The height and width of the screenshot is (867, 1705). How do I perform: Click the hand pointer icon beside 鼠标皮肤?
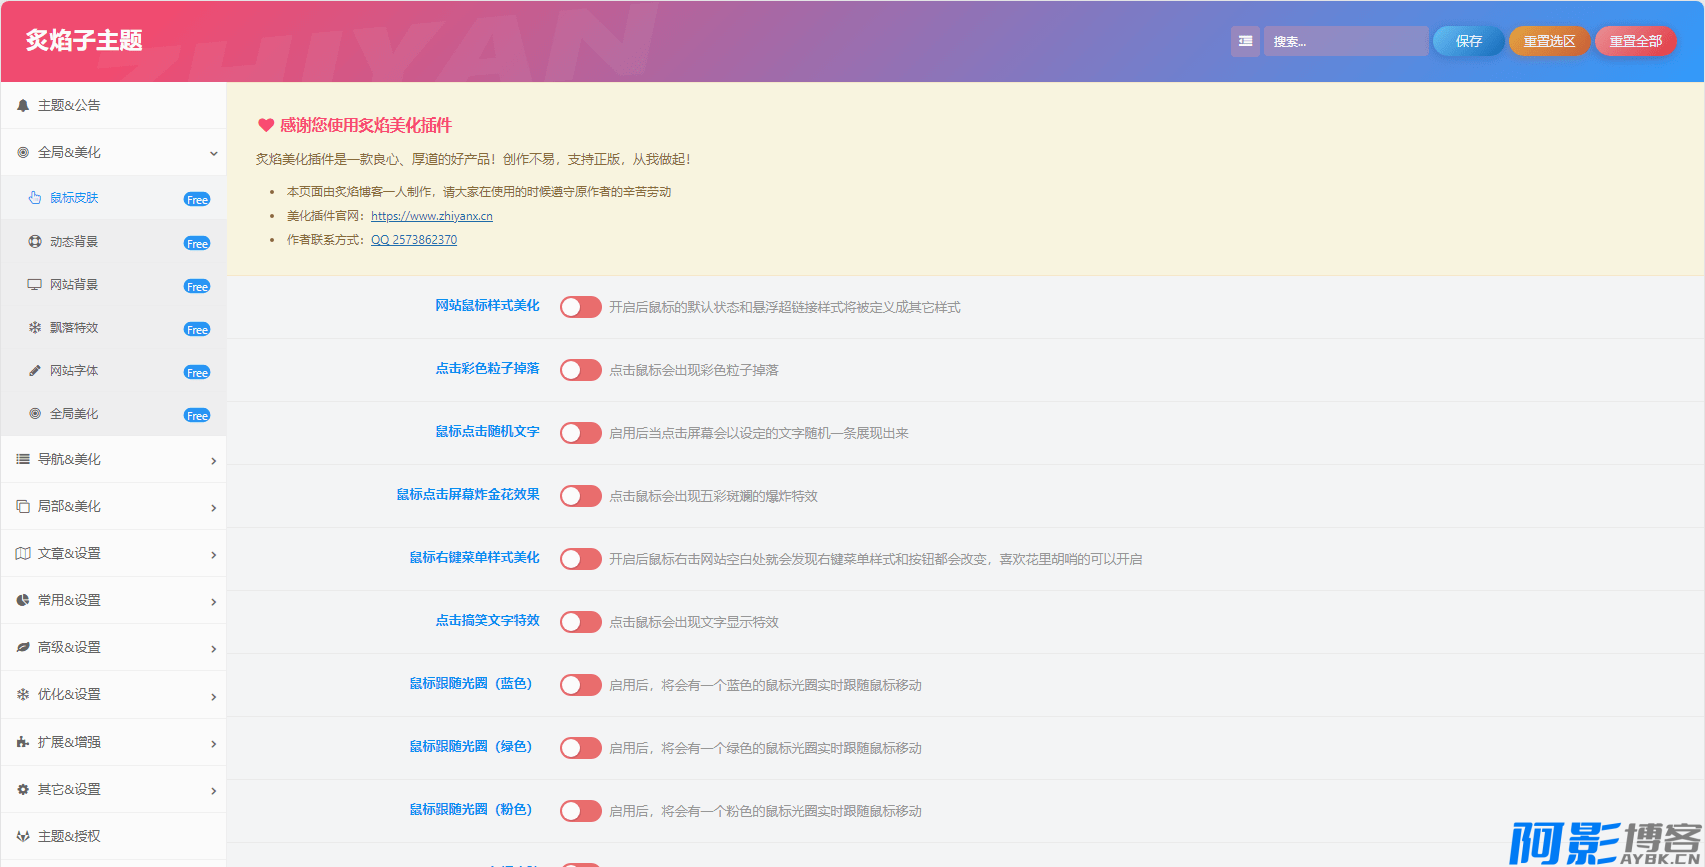(x=35, y=198)
